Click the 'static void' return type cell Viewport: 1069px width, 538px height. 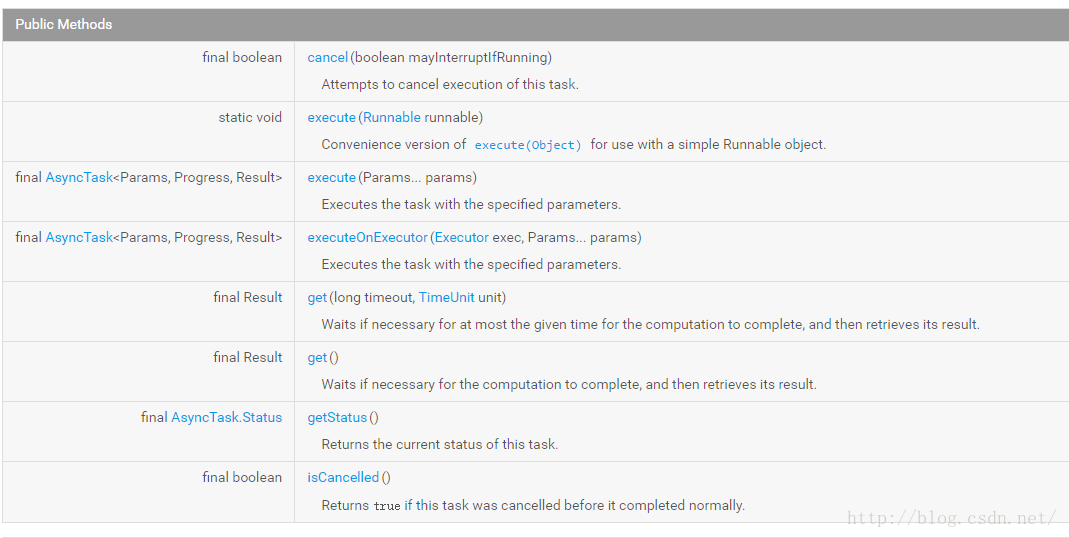tap(250, 117)
